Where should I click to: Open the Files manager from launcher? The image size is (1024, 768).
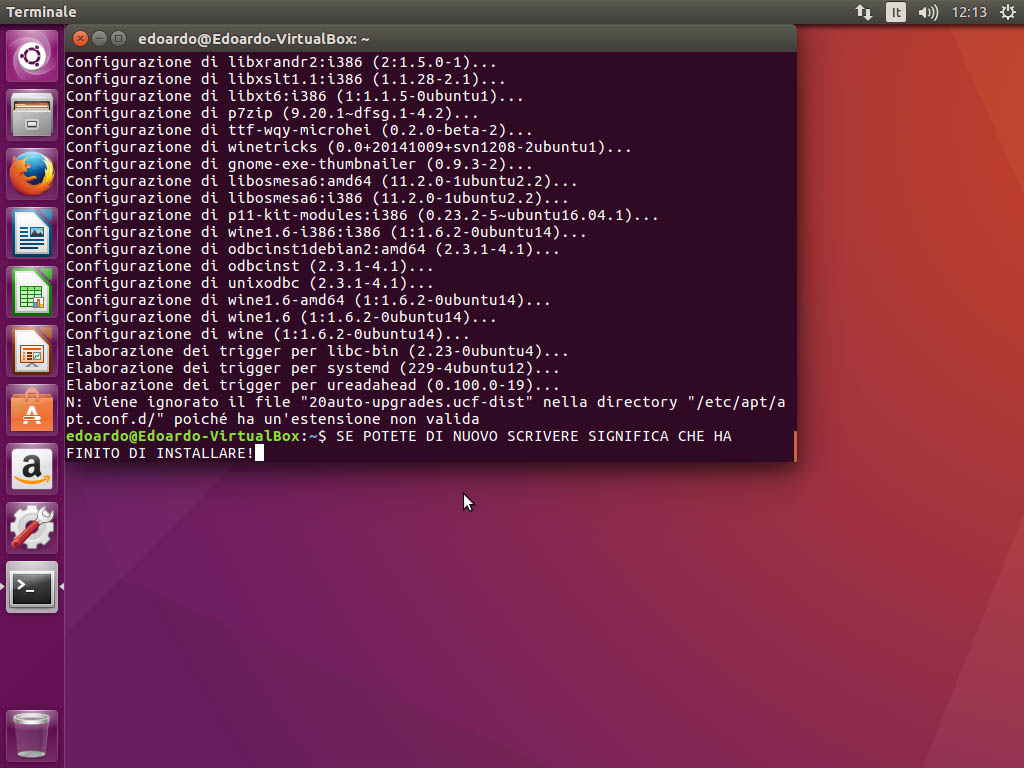coord(33,115)
